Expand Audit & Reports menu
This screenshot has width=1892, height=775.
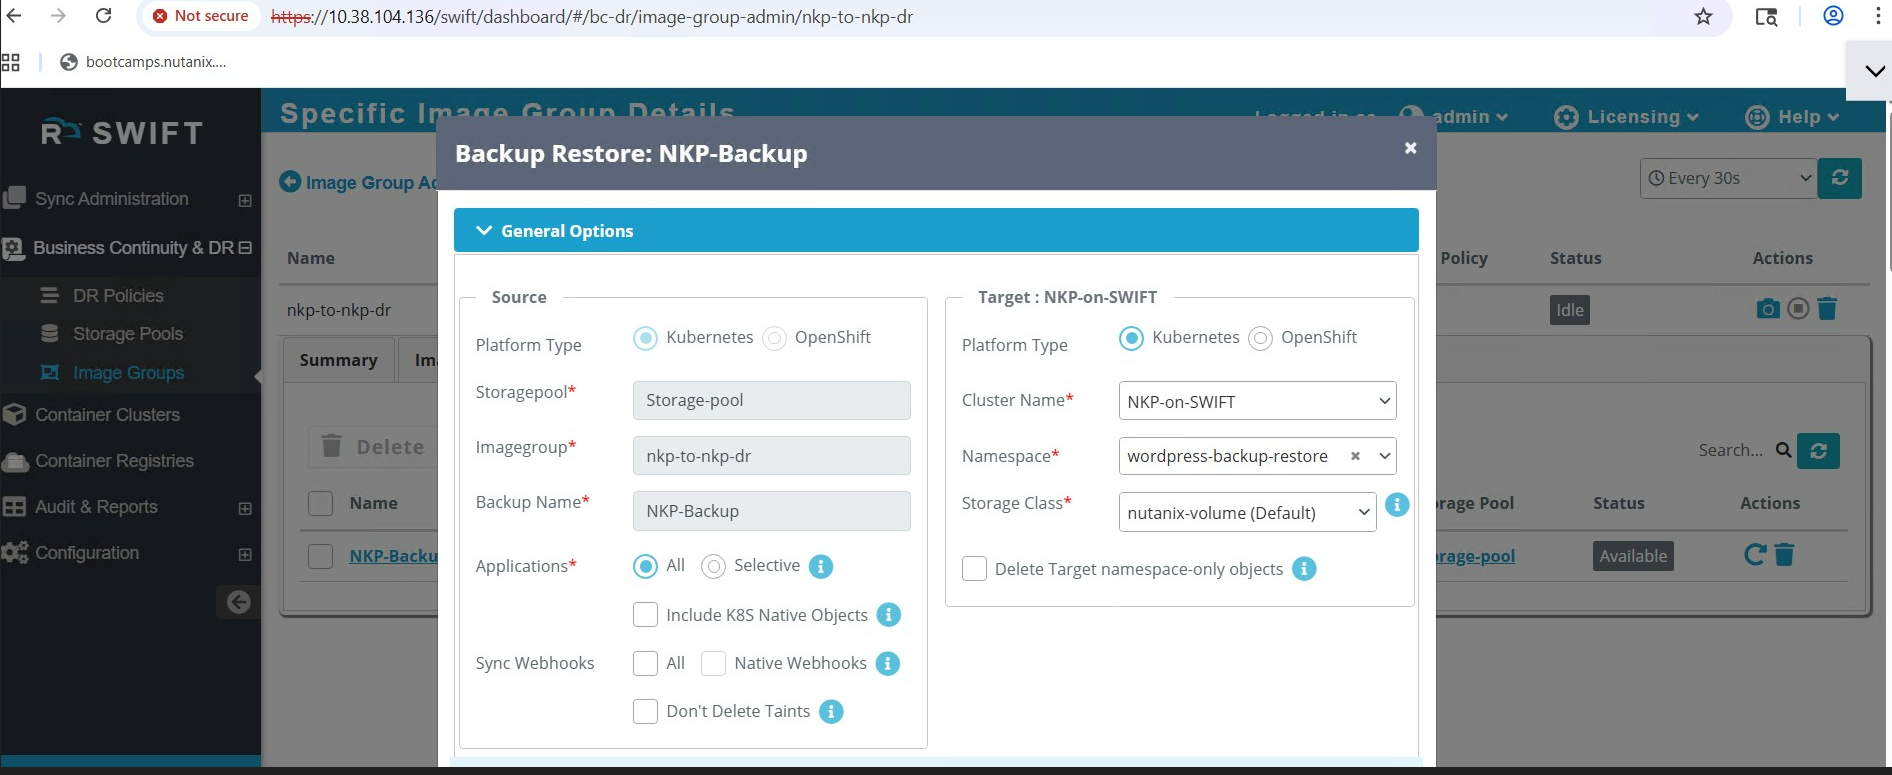245,508
